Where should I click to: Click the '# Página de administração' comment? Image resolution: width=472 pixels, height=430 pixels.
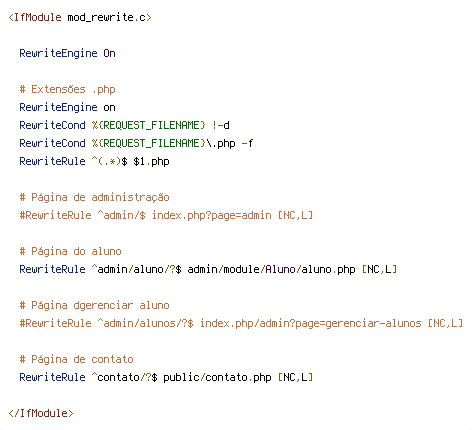pos(94,197)
